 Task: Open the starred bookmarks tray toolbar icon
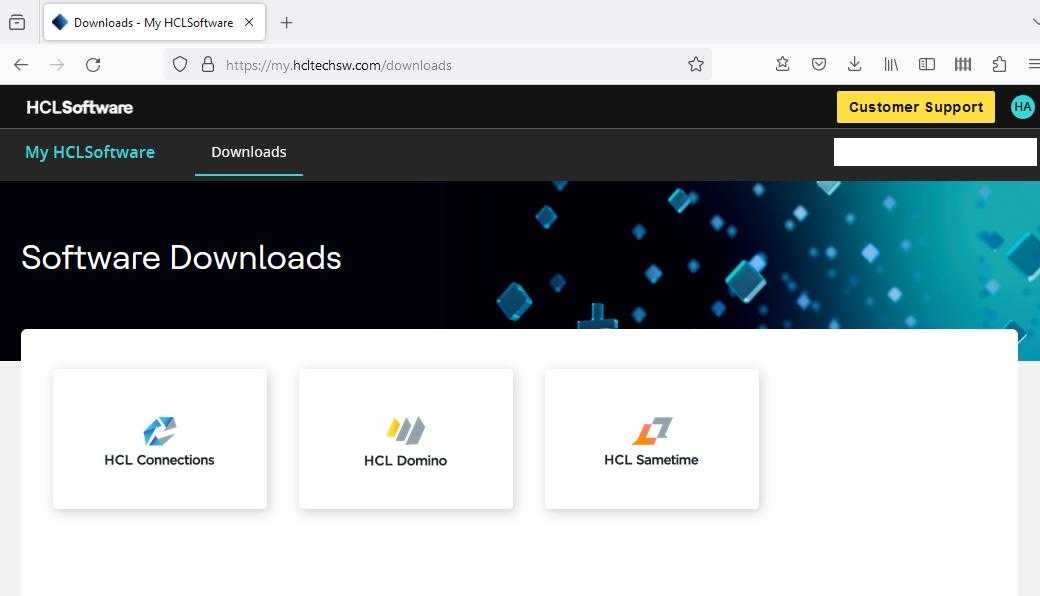click(x=783, y=64)
